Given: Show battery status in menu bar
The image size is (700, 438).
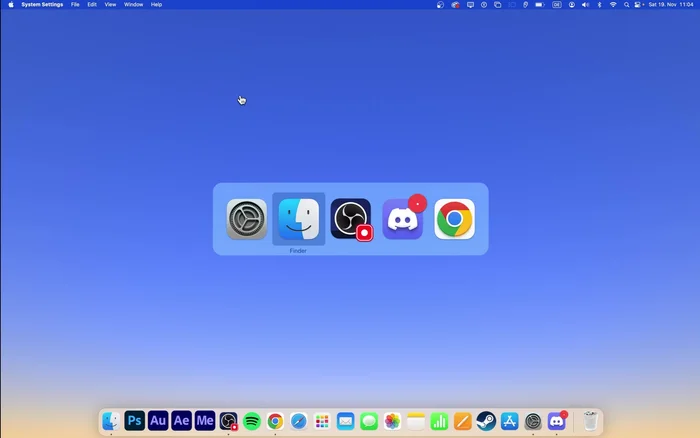Looking at the screenshot, I should (540, 4).
